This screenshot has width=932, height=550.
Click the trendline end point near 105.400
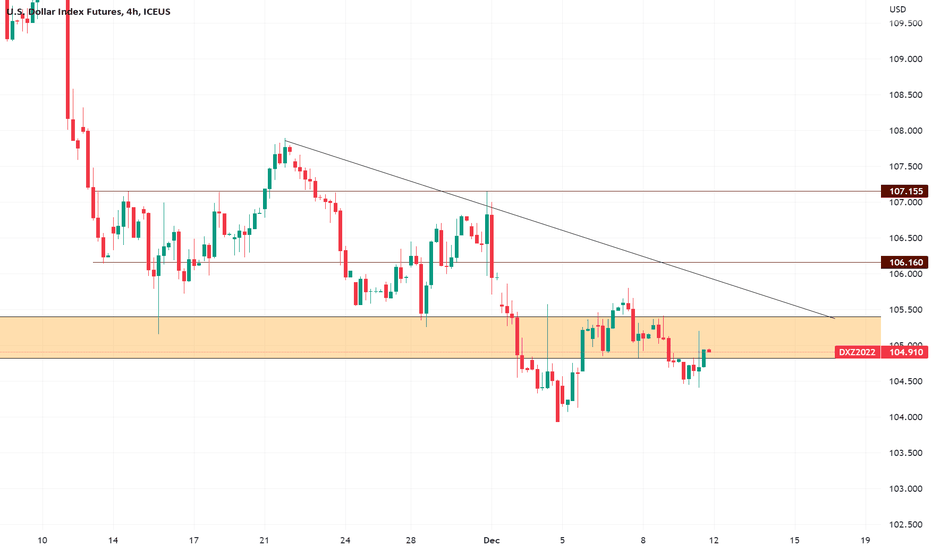click(834, 319)
